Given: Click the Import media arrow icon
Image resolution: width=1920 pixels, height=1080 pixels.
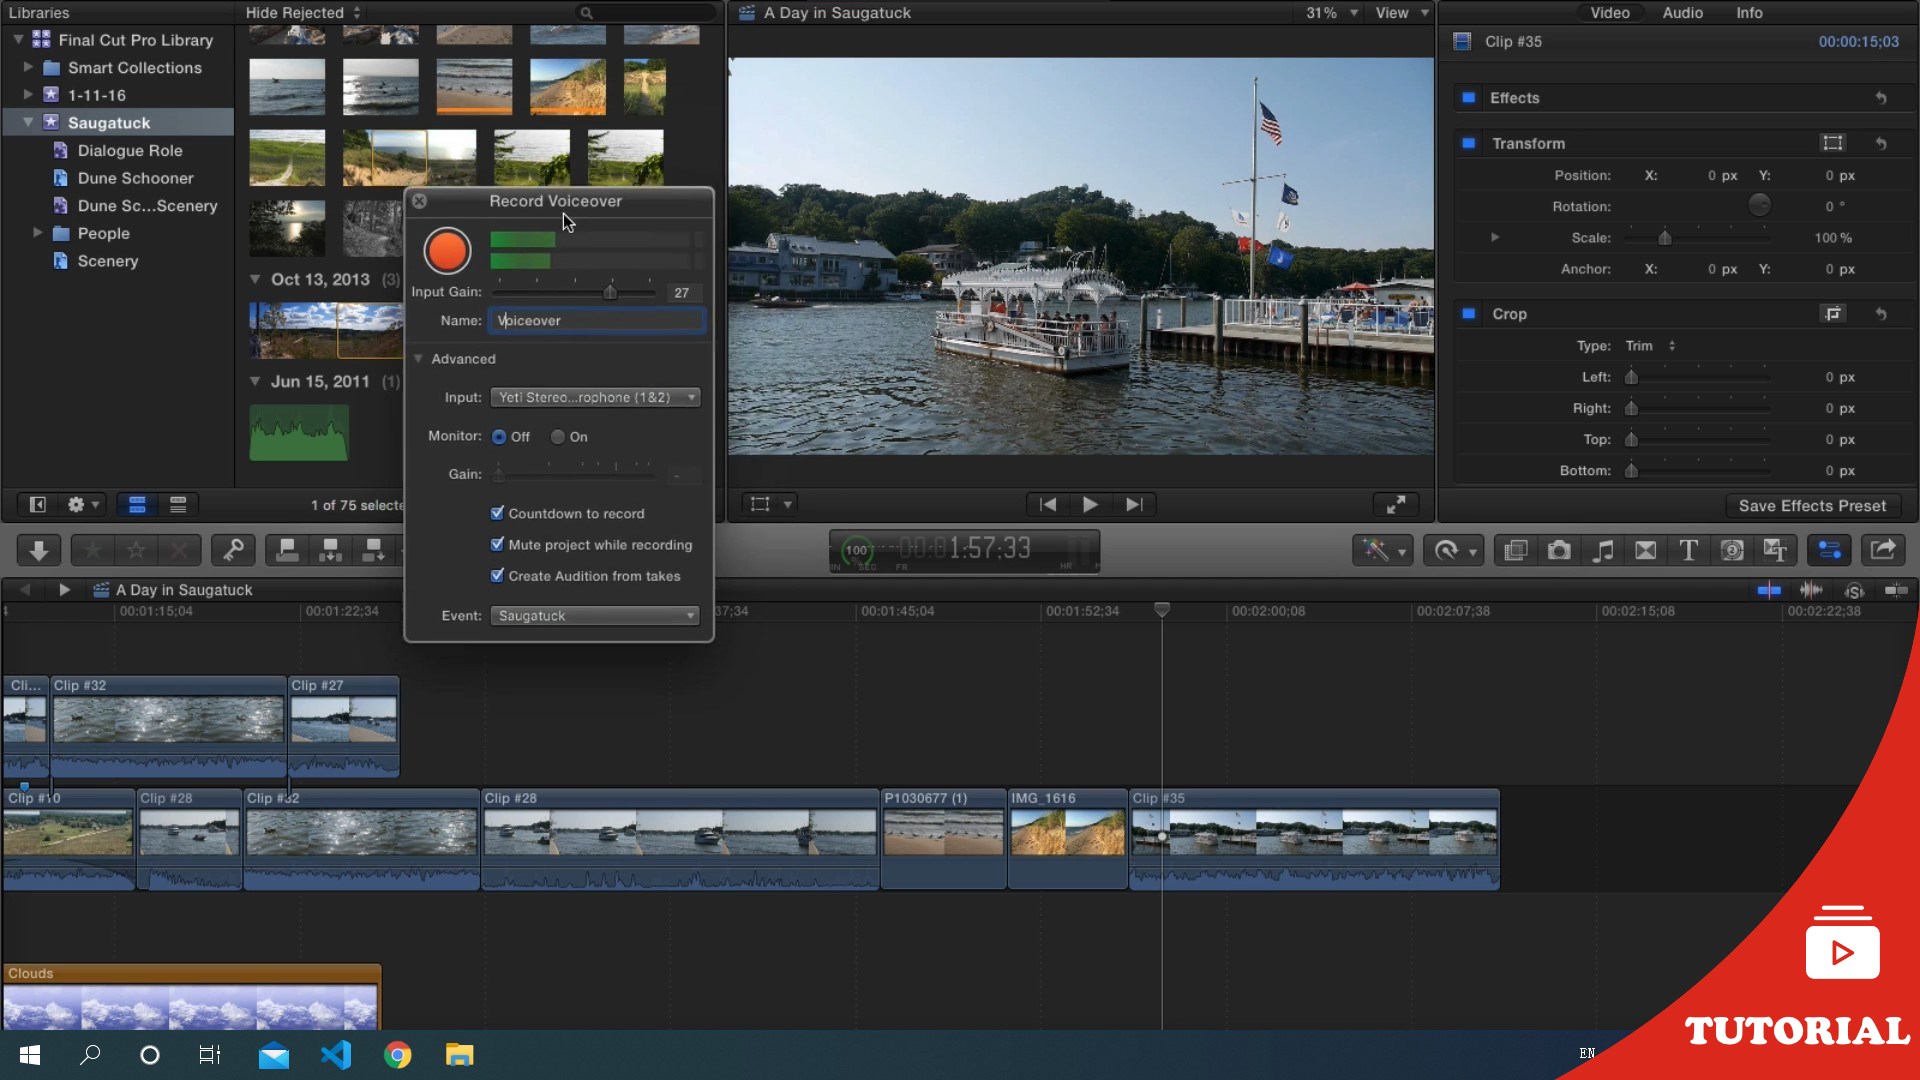Looking at the screenshot, I should 39,550.
